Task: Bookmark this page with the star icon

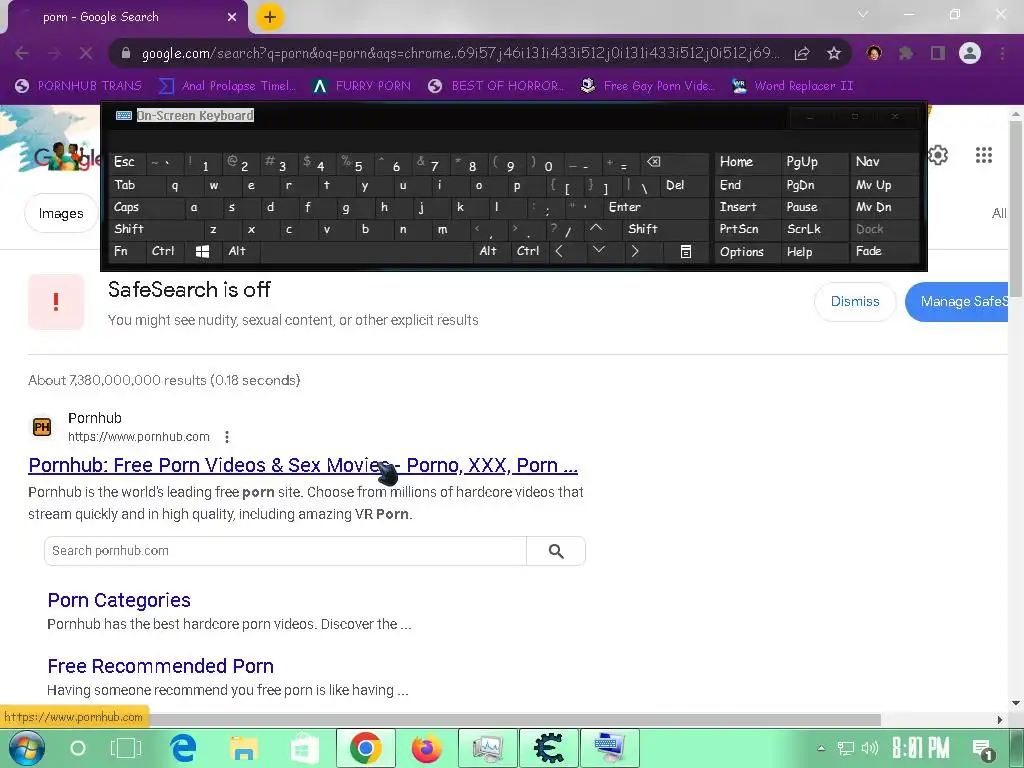Action: pyautogui.click(x=834, y=54)
